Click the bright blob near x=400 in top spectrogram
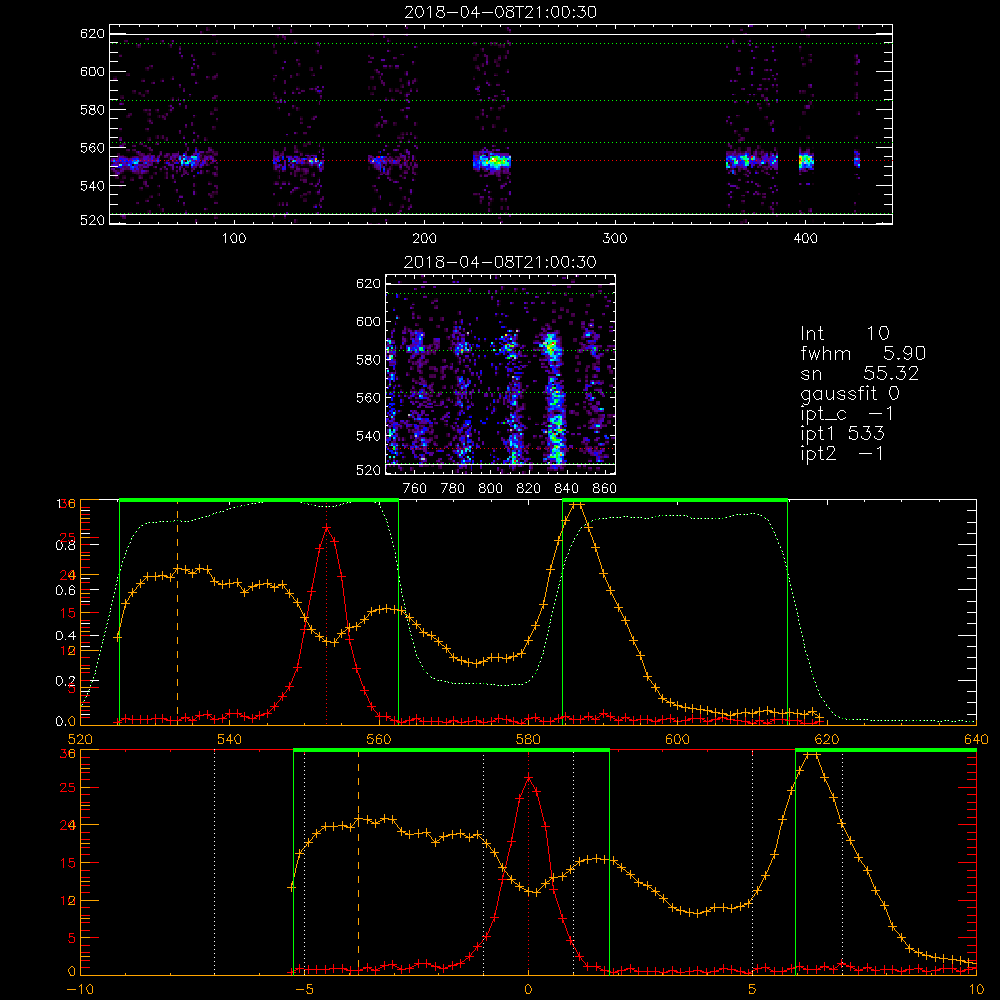This screenshot has height=1000, width=1000. [x=806, y=161]
